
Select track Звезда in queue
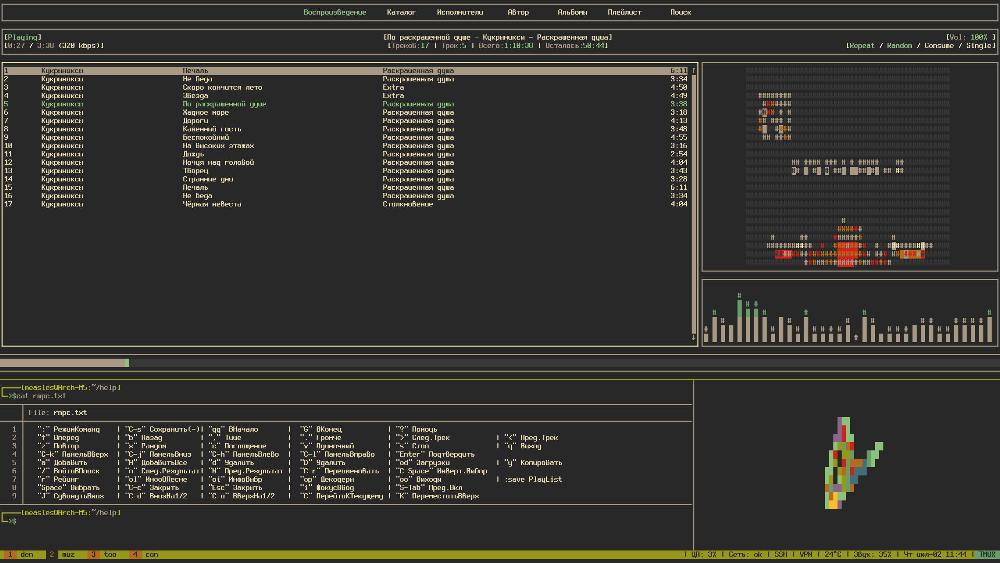point(348,96)
